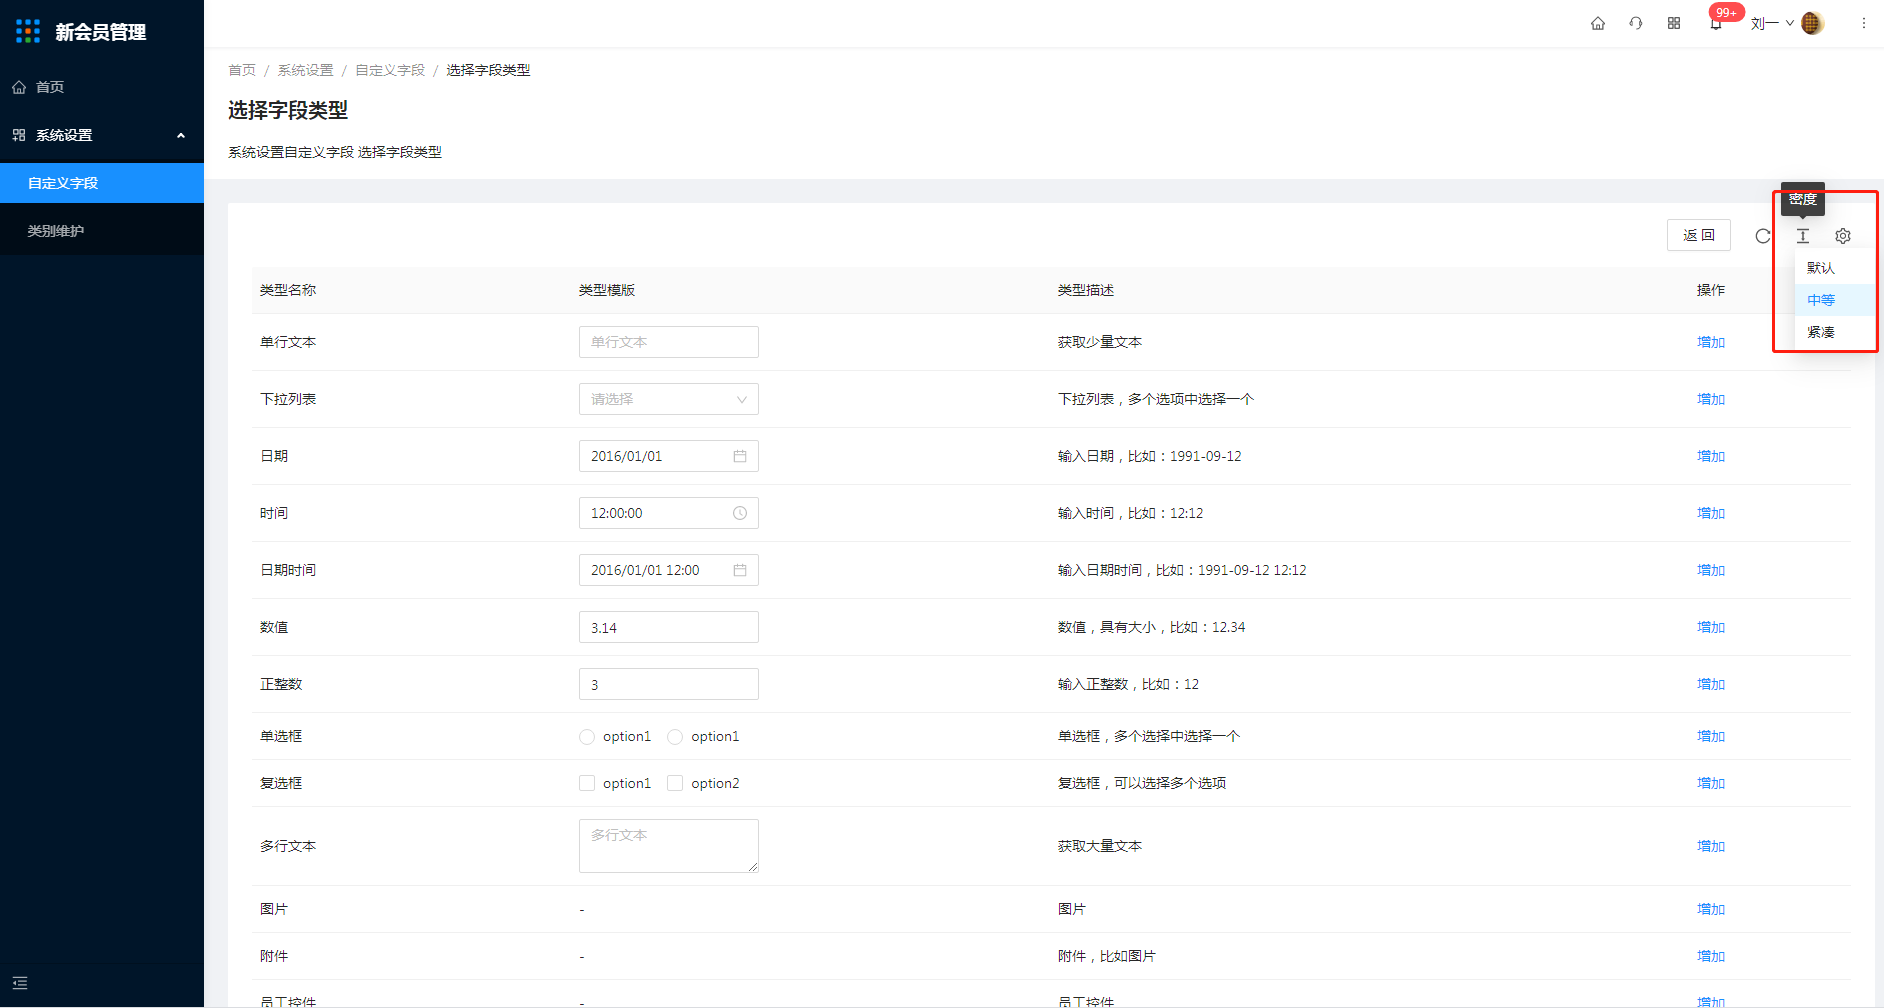Click 增加 for 附件 row

click(x=1711, y=956)
